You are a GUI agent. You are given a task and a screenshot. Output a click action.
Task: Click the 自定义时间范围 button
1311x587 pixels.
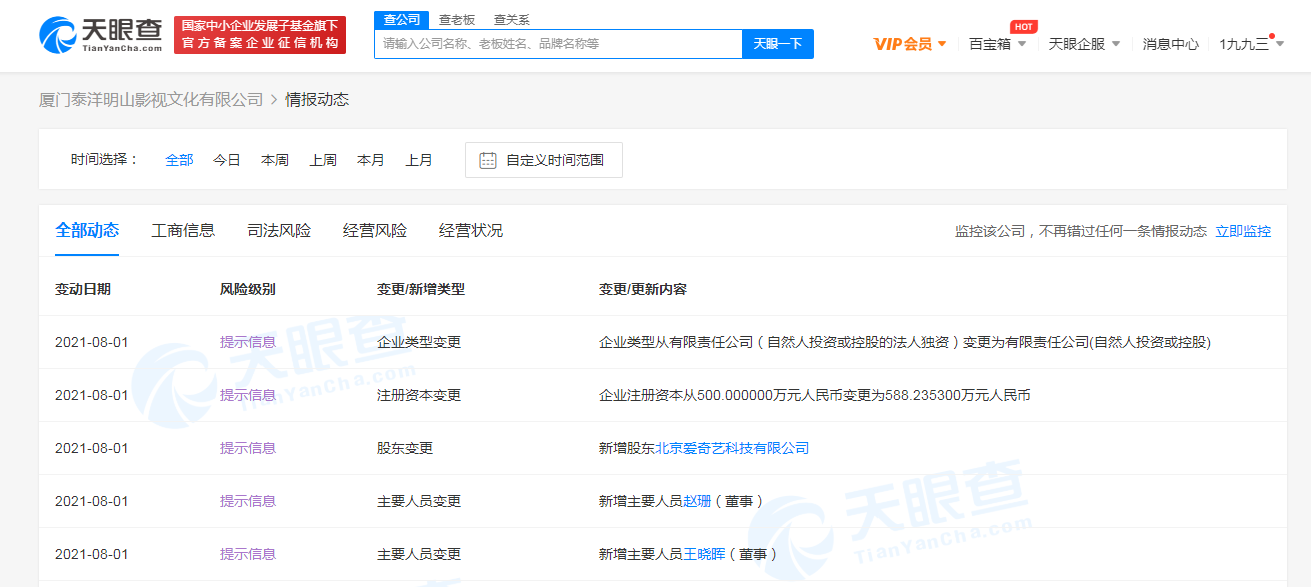(544, 160)
